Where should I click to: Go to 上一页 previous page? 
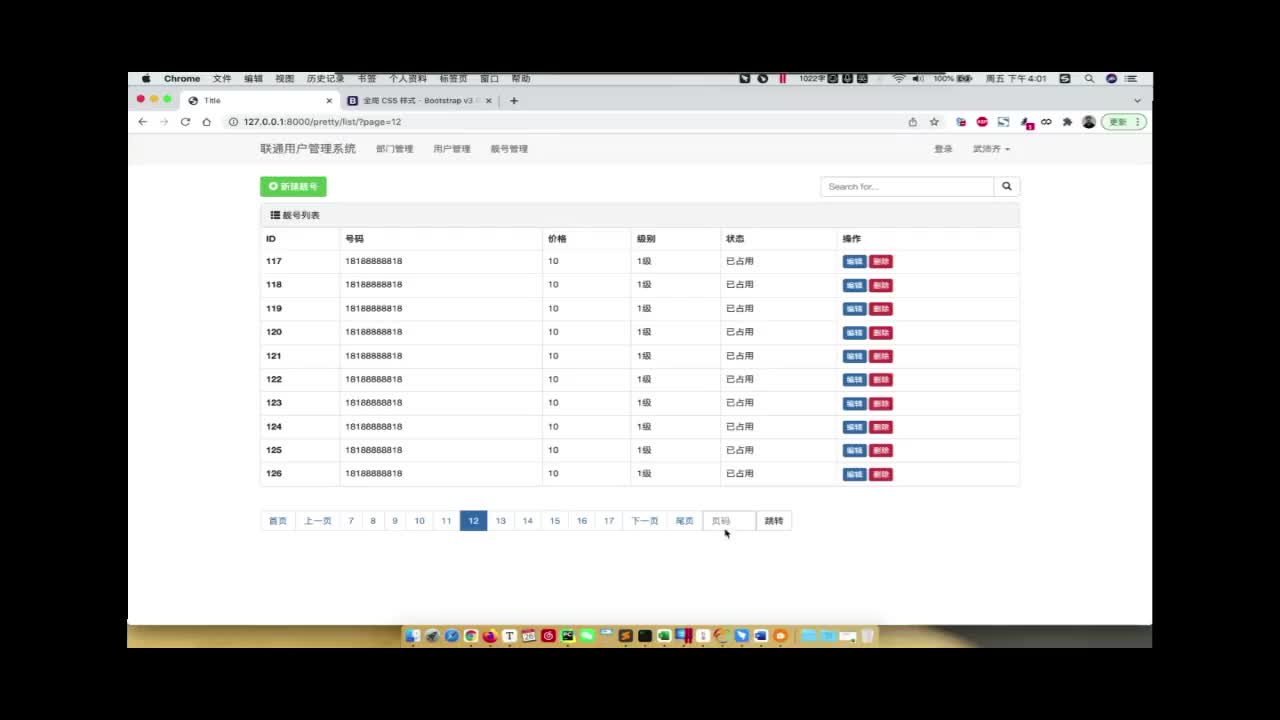click(318, 521)
